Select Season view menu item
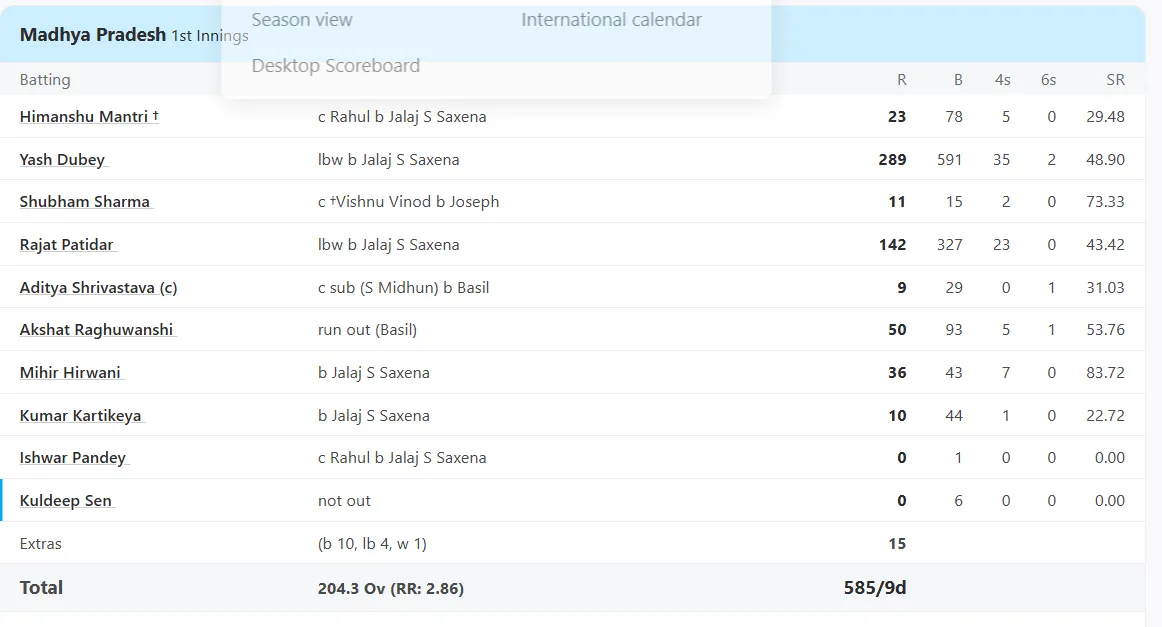Image resolution: width=1162 pixels, height=627 pixels. pos(302,20)
